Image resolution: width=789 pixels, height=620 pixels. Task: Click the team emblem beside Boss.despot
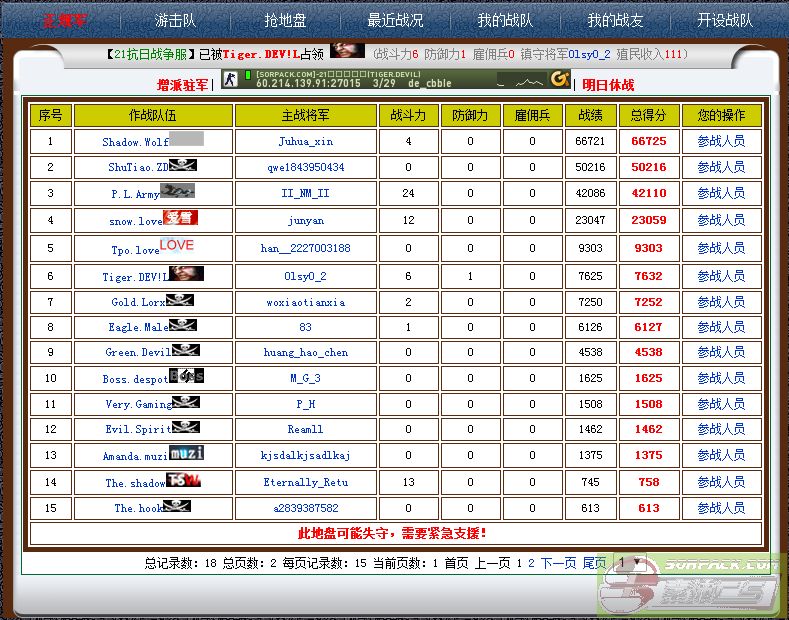186,376
